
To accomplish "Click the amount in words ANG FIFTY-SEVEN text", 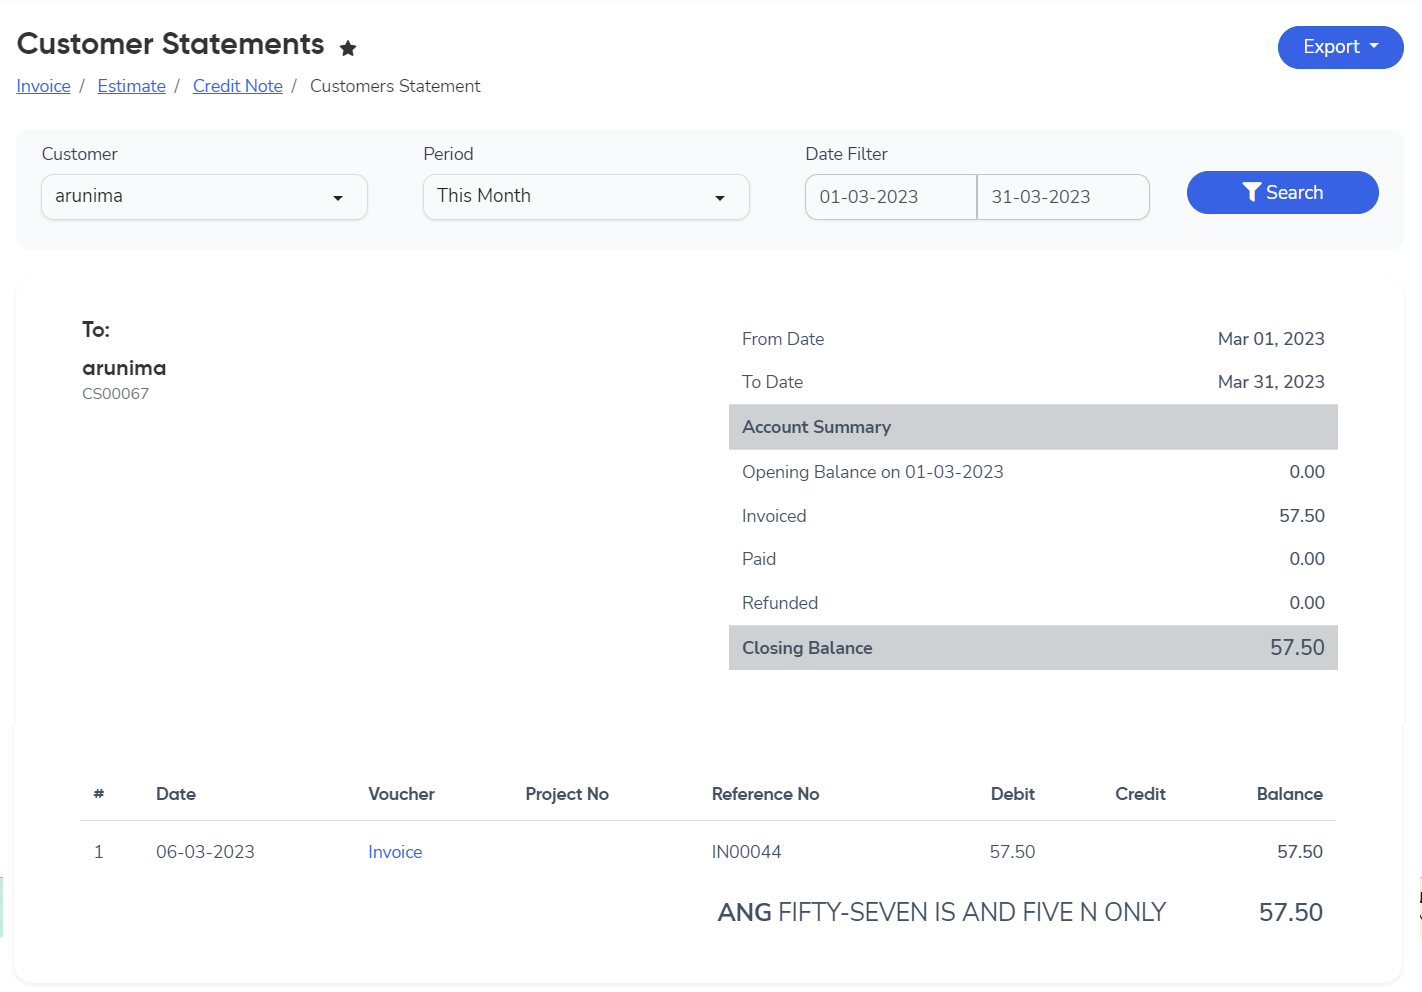I will tap(942, 912).
